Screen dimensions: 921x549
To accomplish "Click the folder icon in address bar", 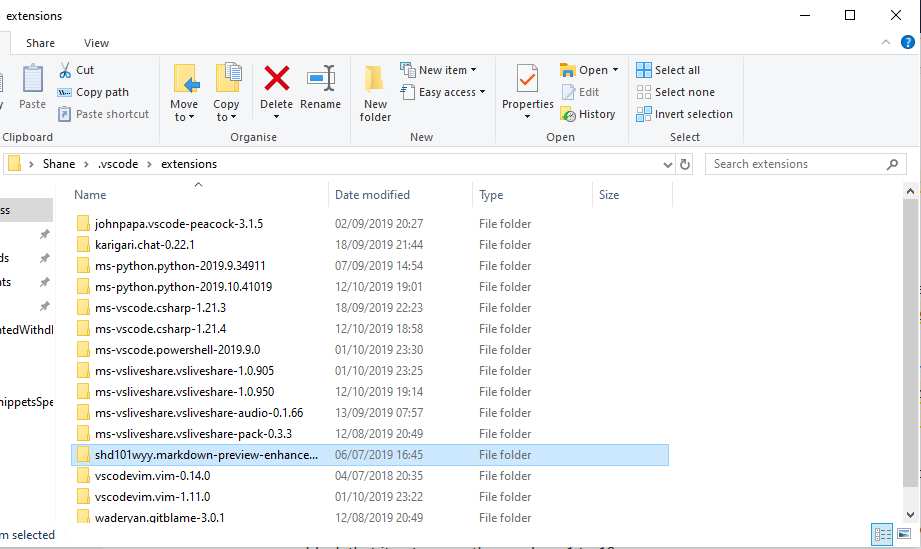I will pyautogui.click(x=15, y=164).
